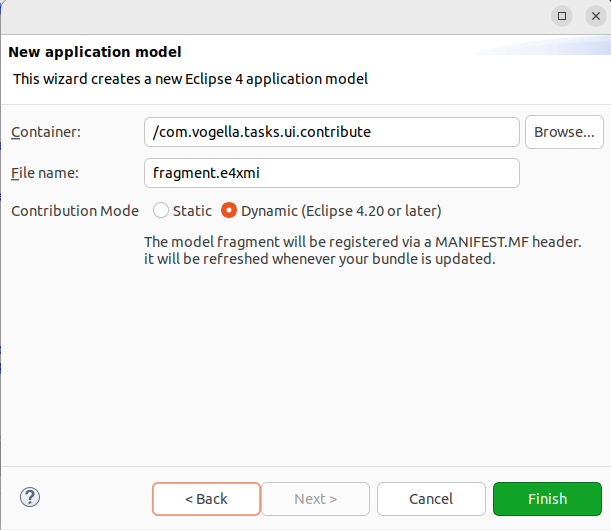Select the Static contribution mode
Screen dimensions: 611x530
182,211
